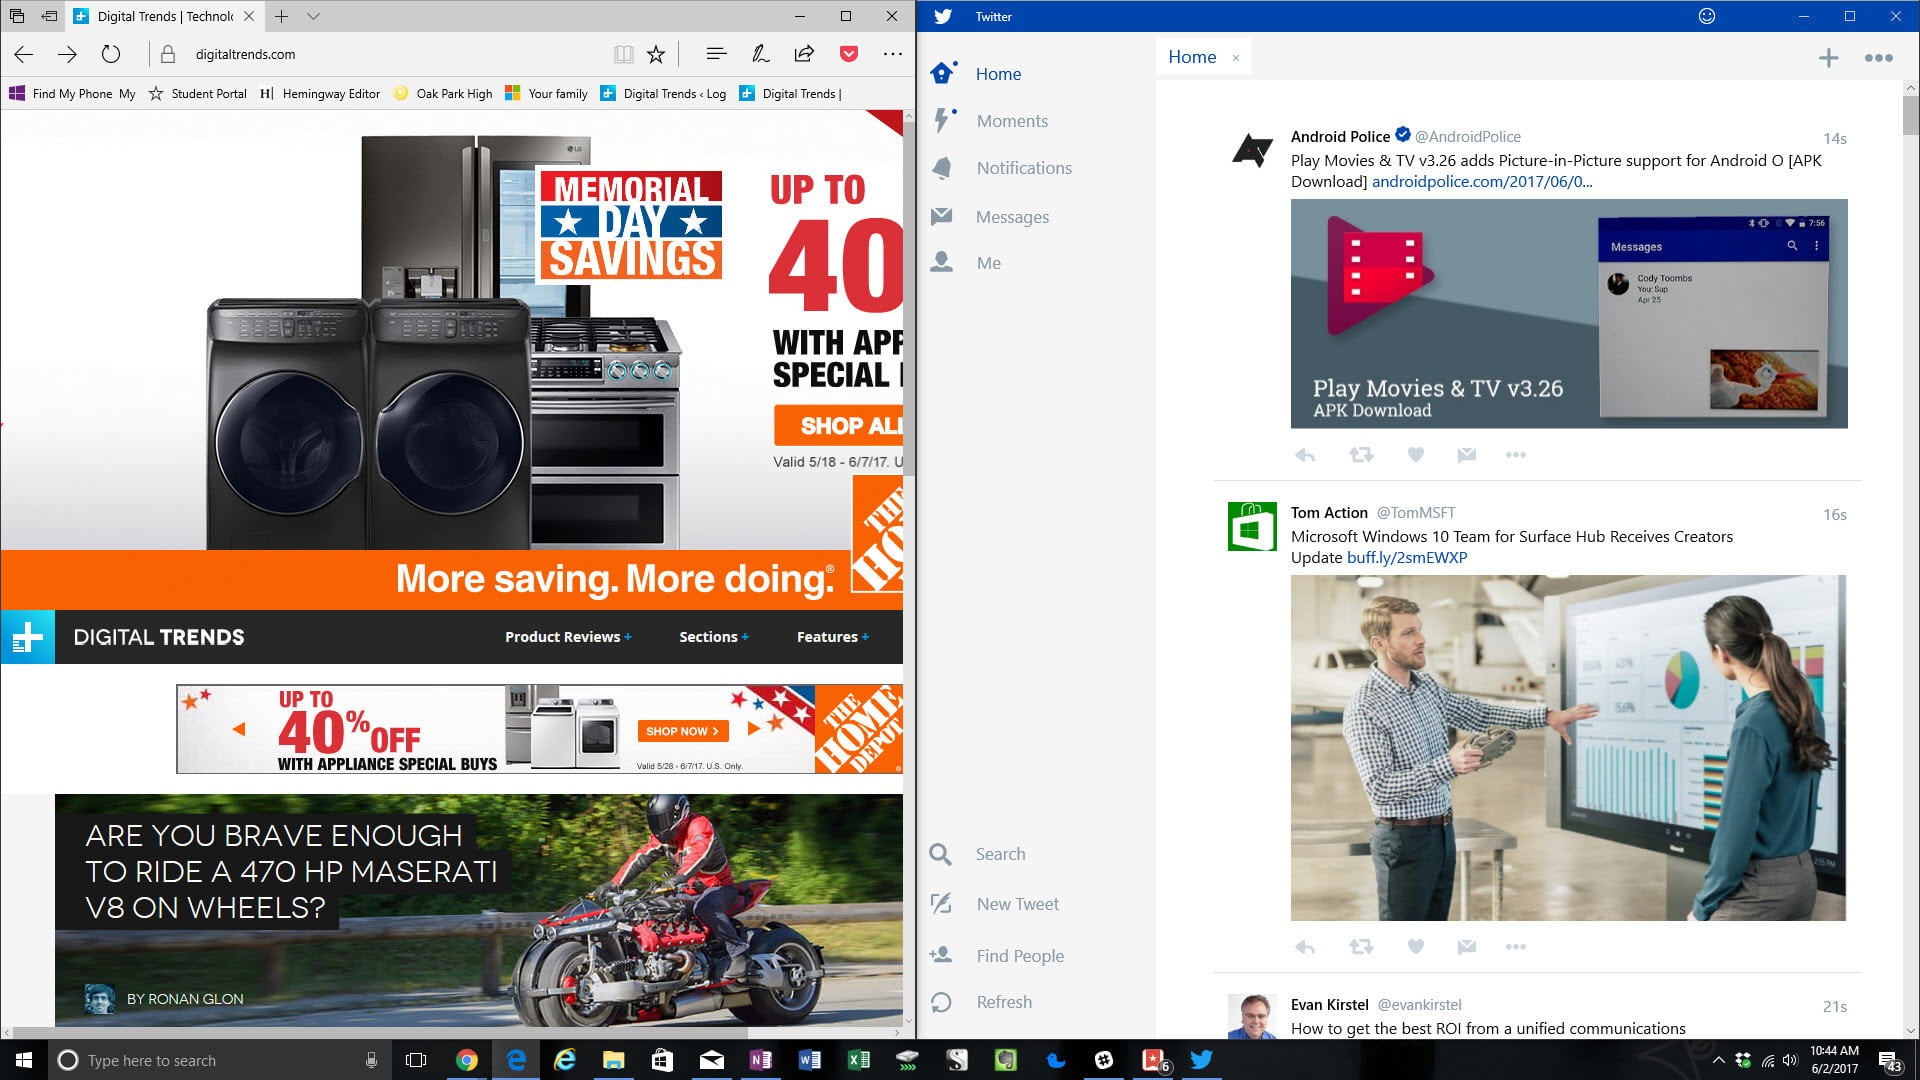Reply to Android Police tweet
1920x1080 pixels.
click(1305, 455)
